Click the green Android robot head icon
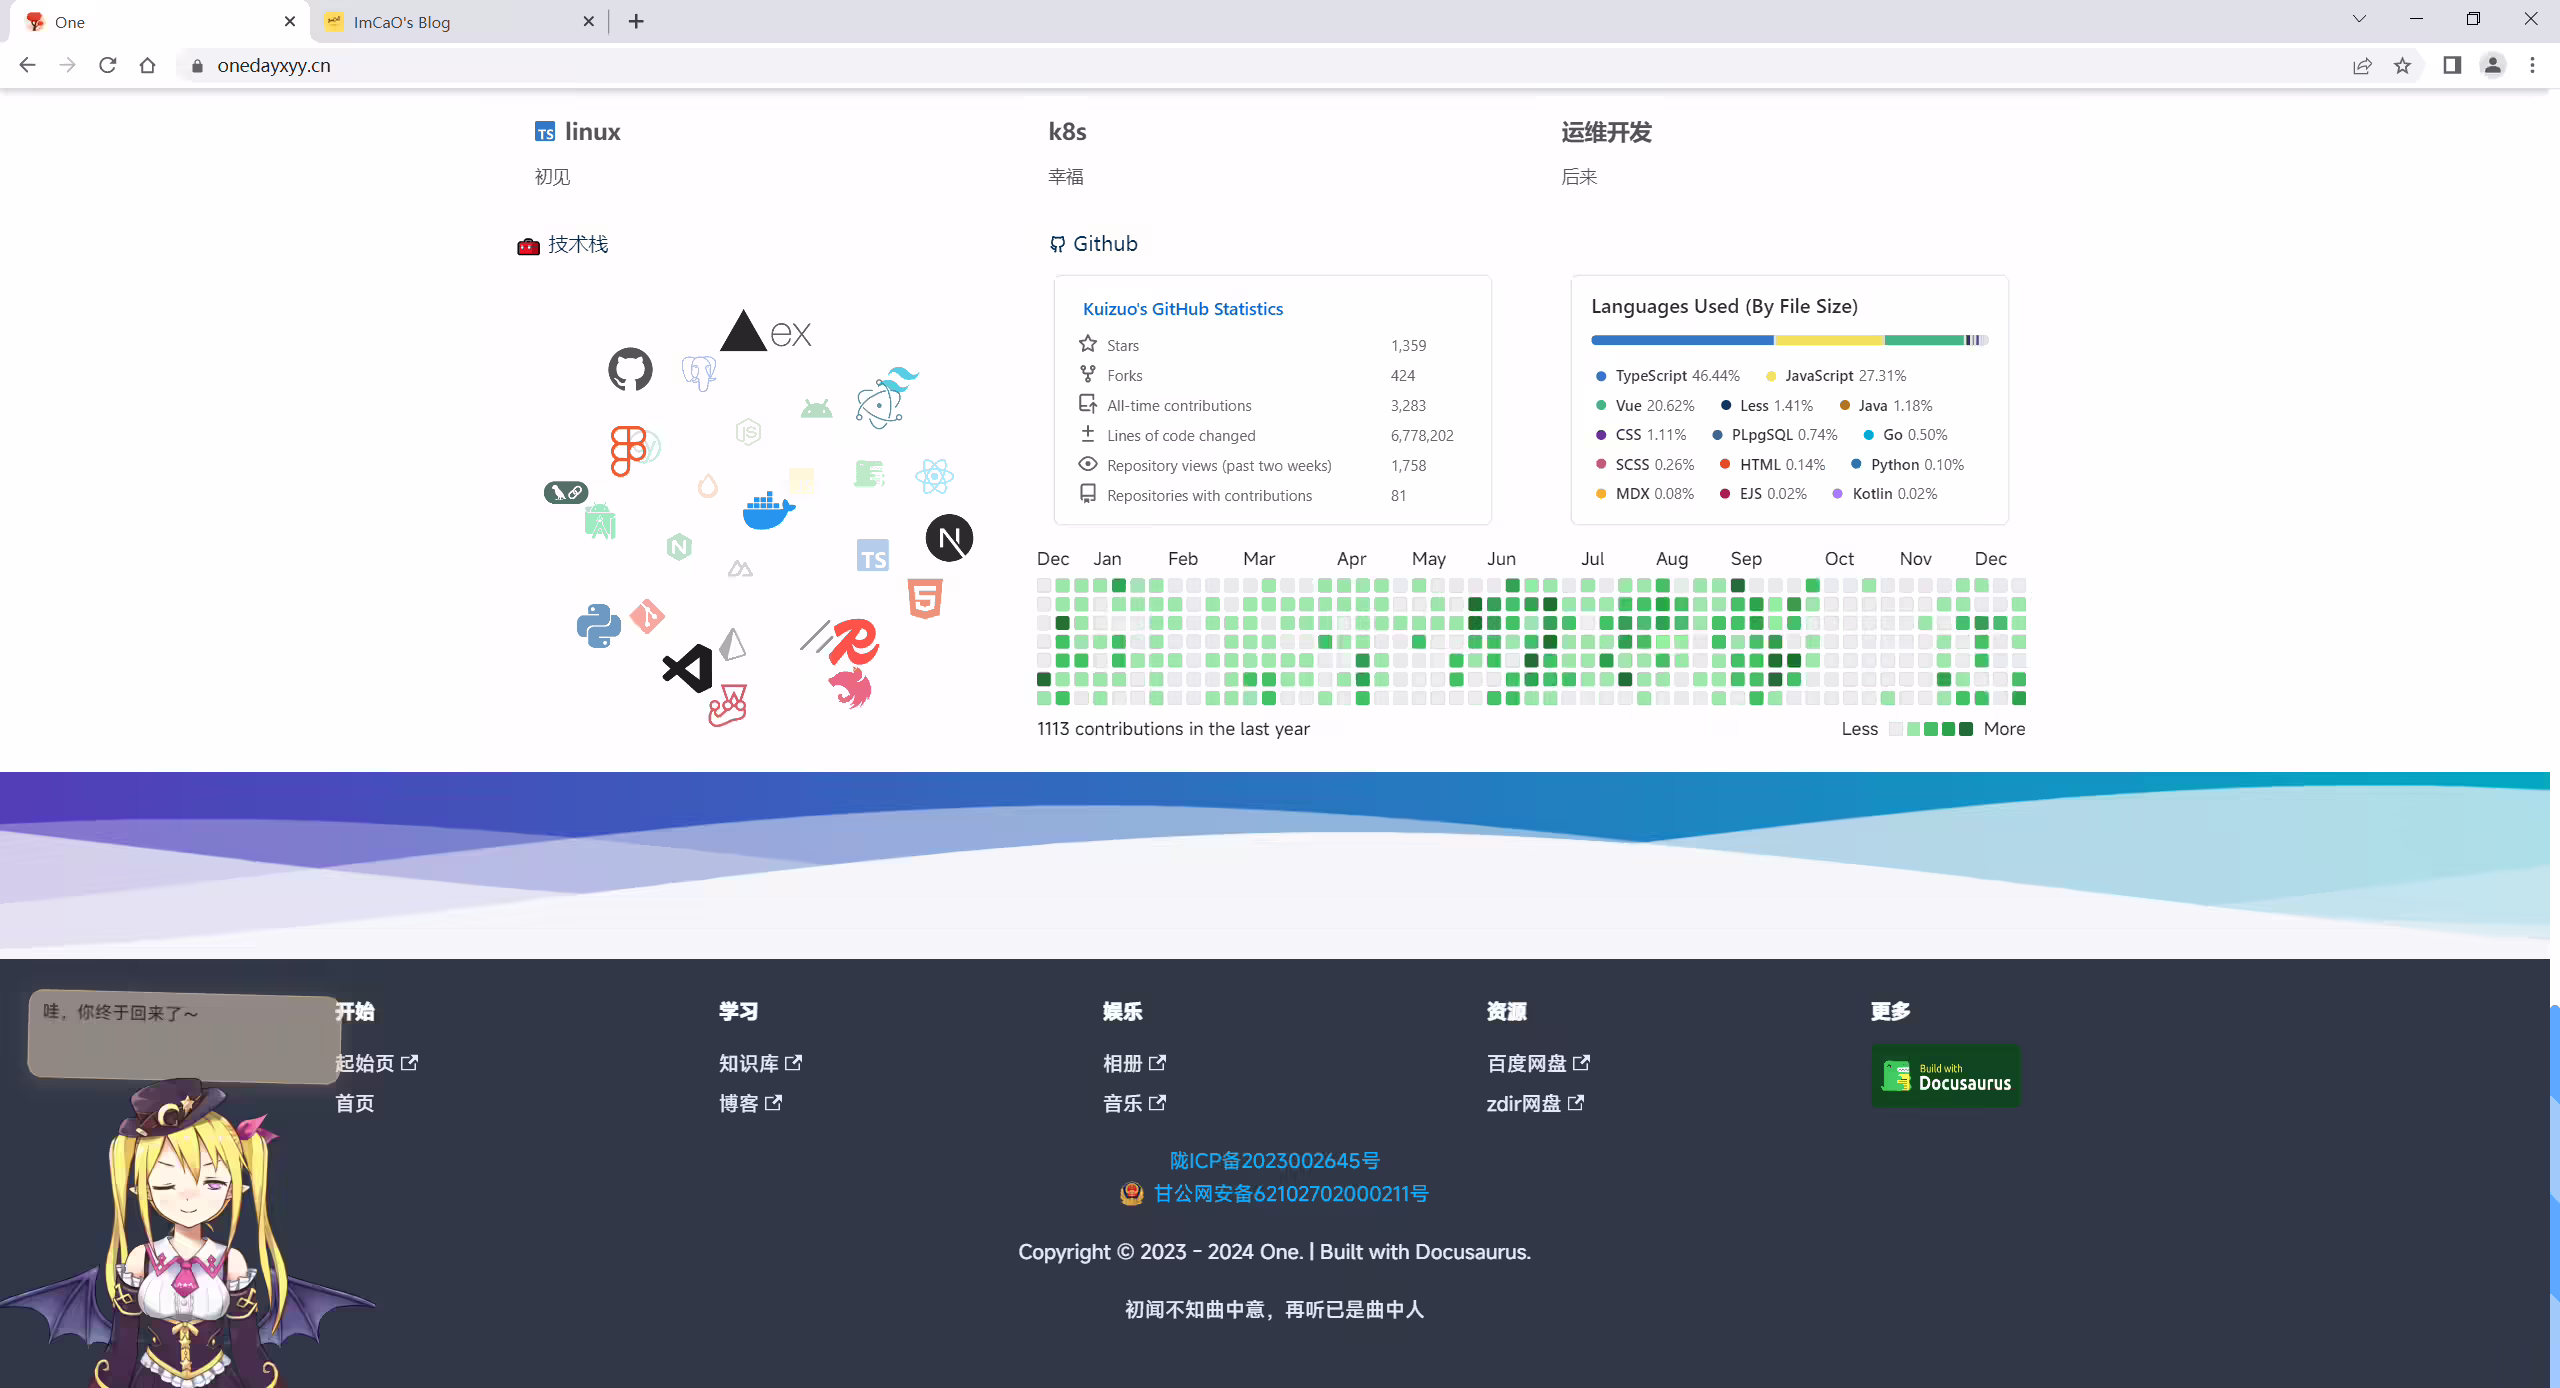This screenshot has width=2560, height=1388. 816,408
